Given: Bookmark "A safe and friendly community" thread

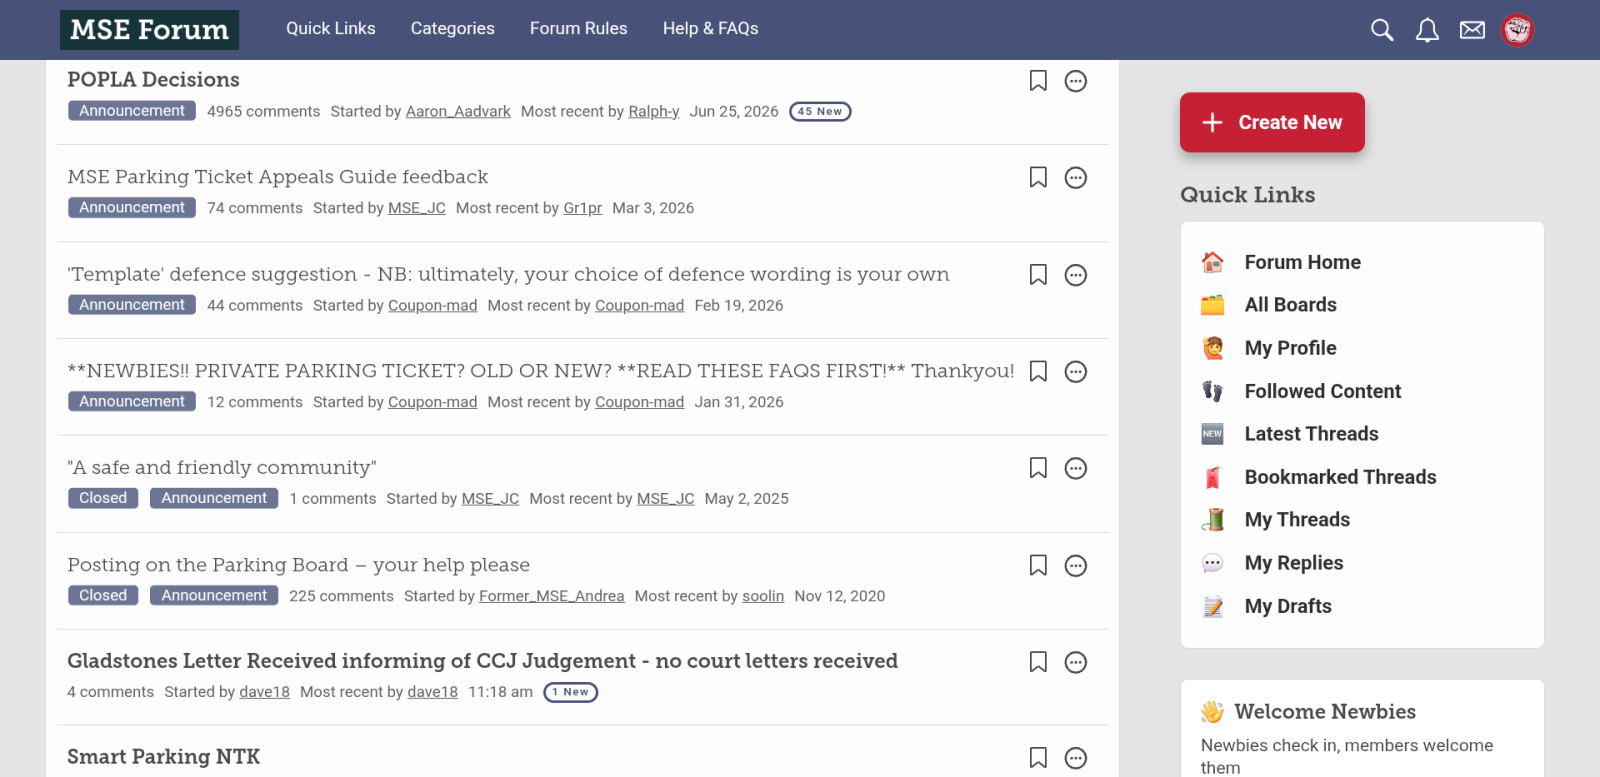Looking at the screenshot, I should coord(1038,468).
